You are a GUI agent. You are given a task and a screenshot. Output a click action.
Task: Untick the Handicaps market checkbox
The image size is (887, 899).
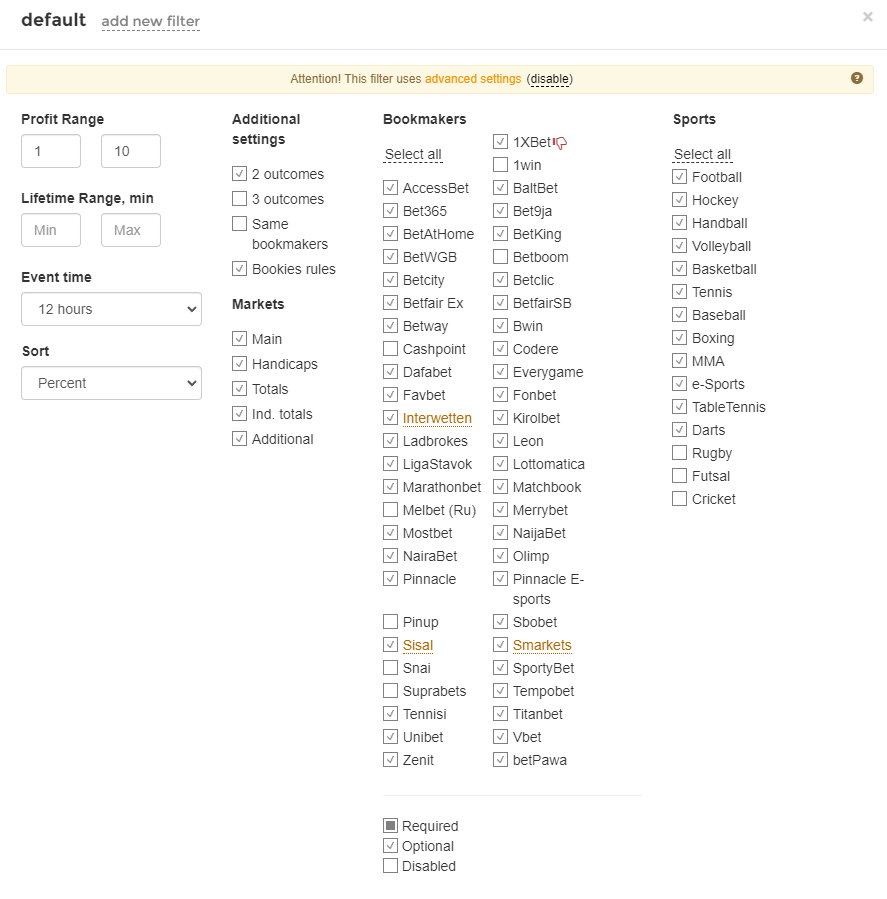click(x=239, y=364)
